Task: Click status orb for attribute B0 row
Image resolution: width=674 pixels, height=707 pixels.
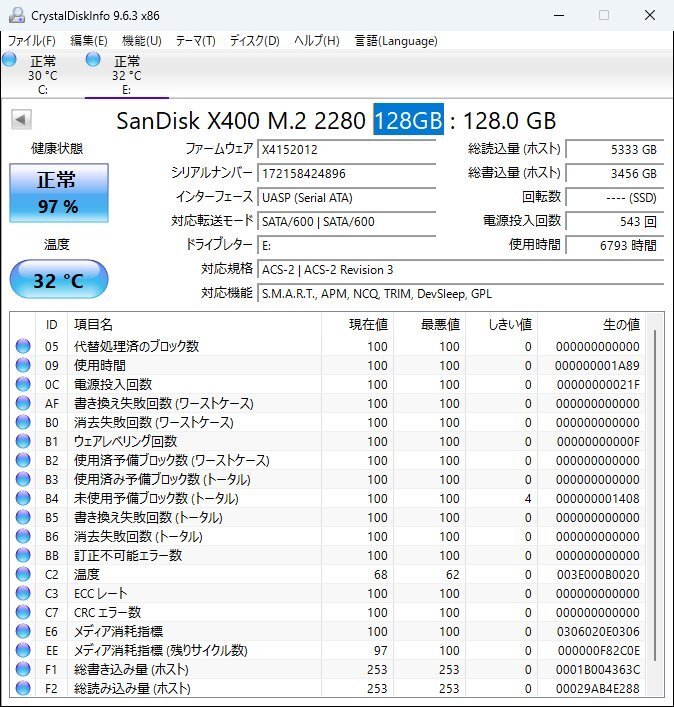Action: (23, 422)
